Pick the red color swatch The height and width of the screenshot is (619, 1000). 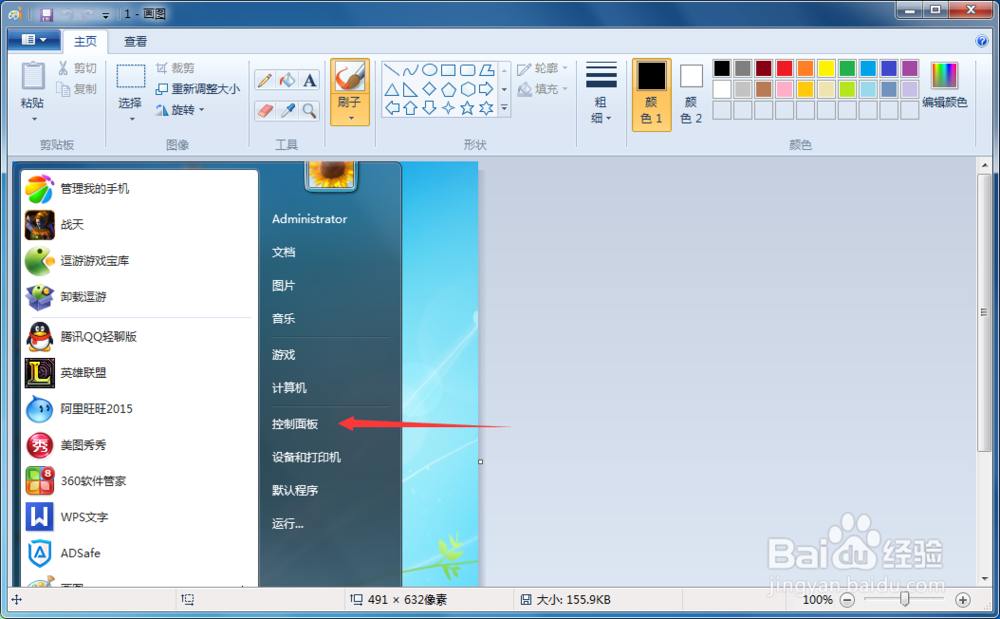point(784,68)
